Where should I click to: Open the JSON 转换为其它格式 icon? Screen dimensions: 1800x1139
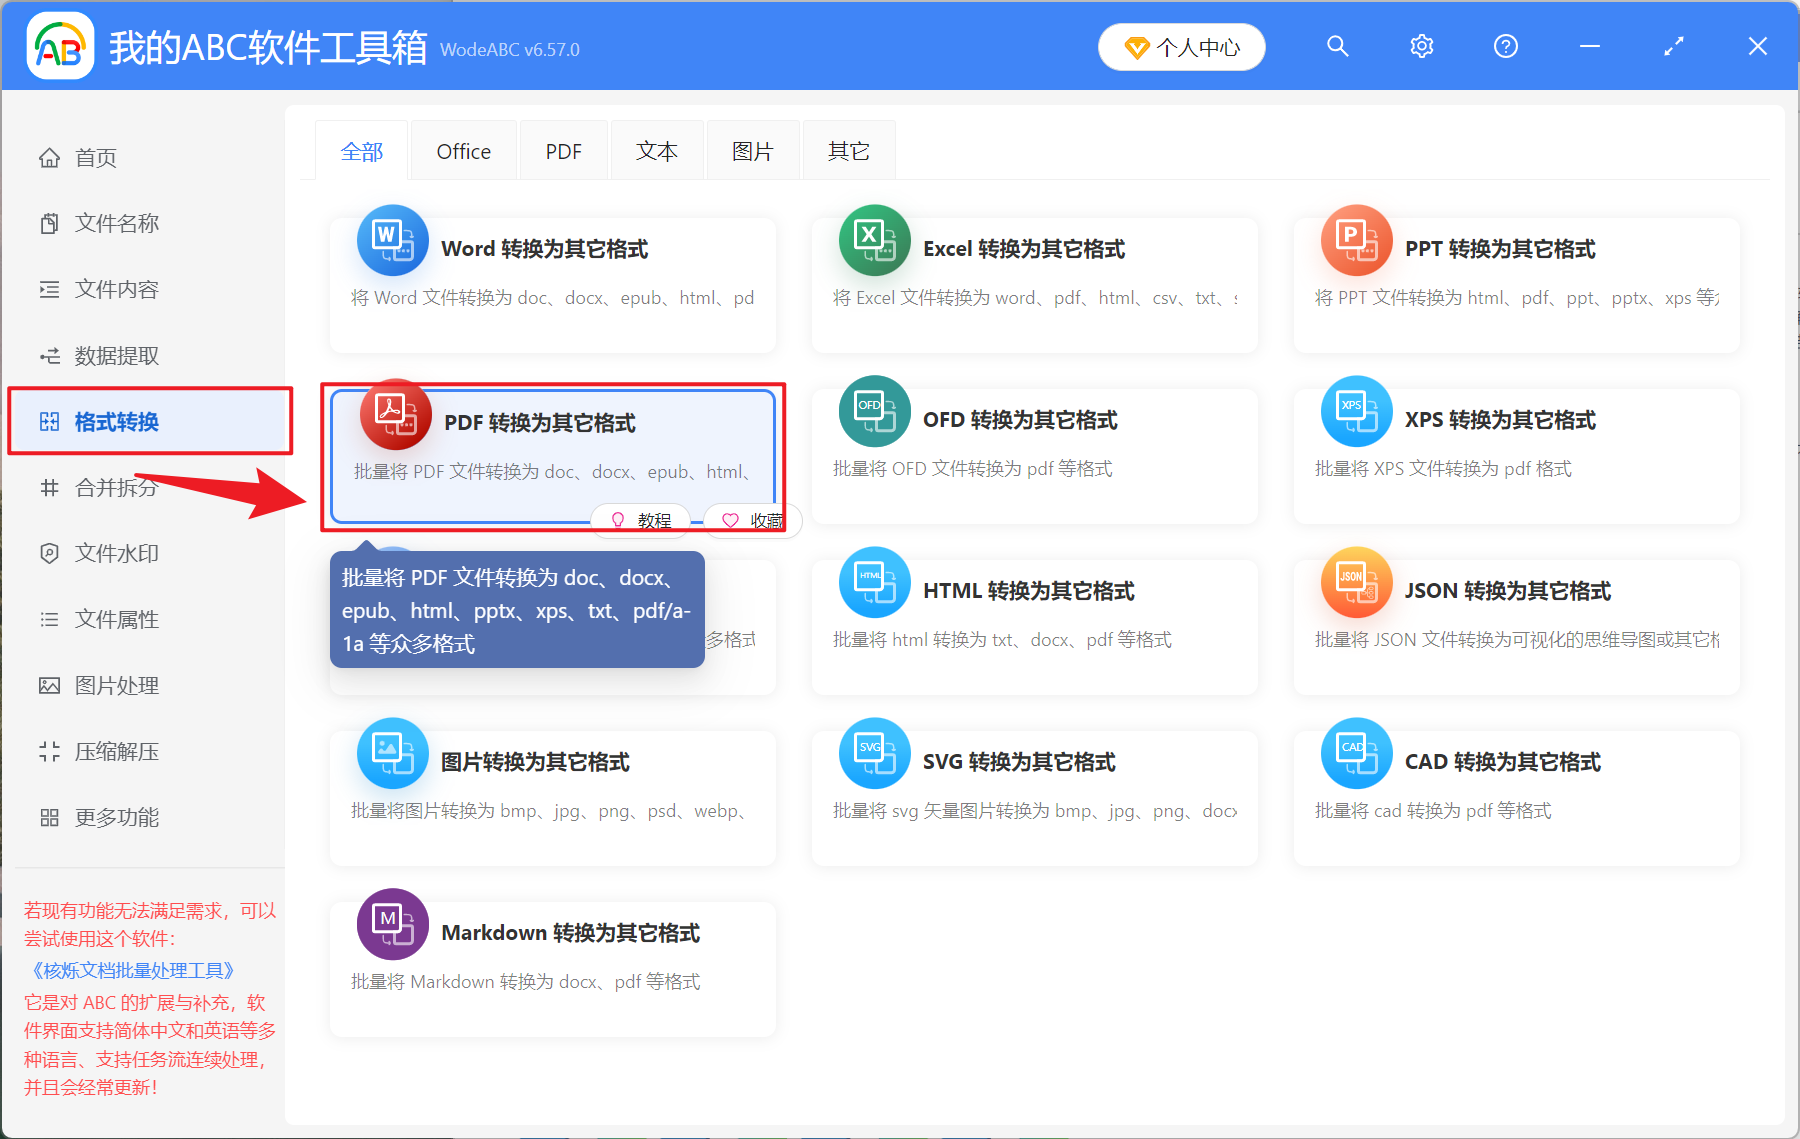pos(1356,582)
